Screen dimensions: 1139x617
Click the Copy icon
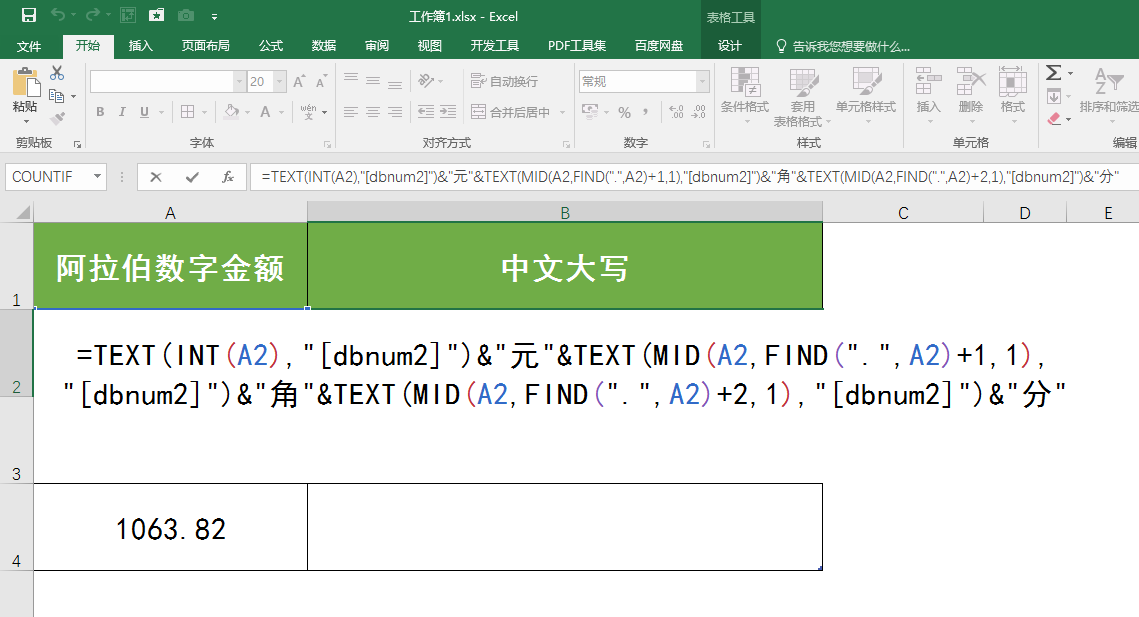(57, 95)
